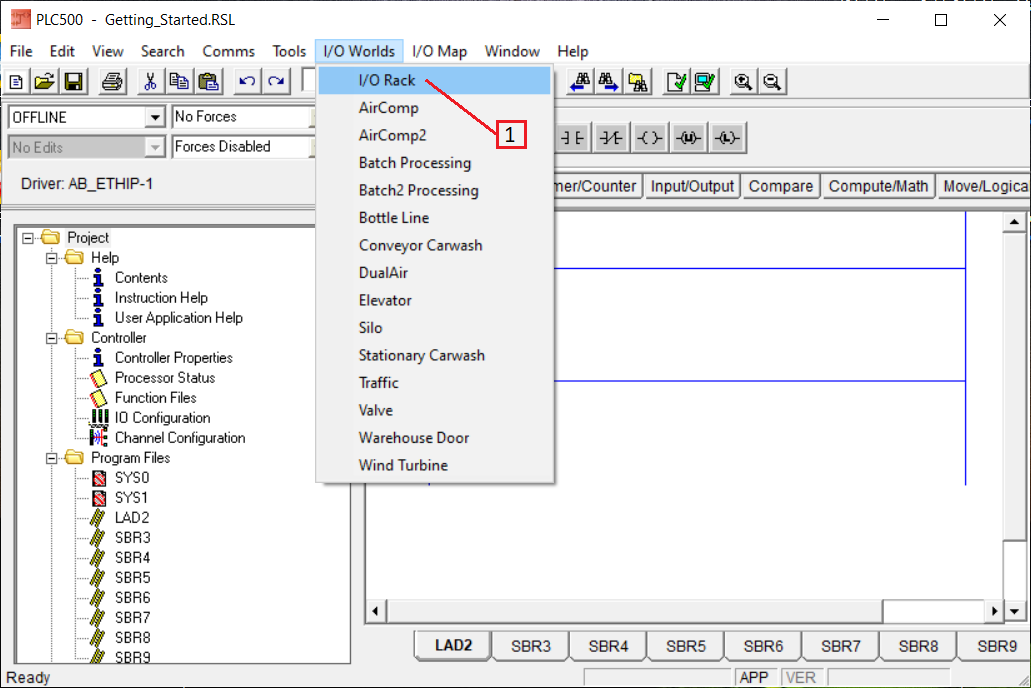Collapse the Project tree node
Image resolution: width=1031 pixels, height=688 pixels.
pyautogui.click(x=28, y=237)
